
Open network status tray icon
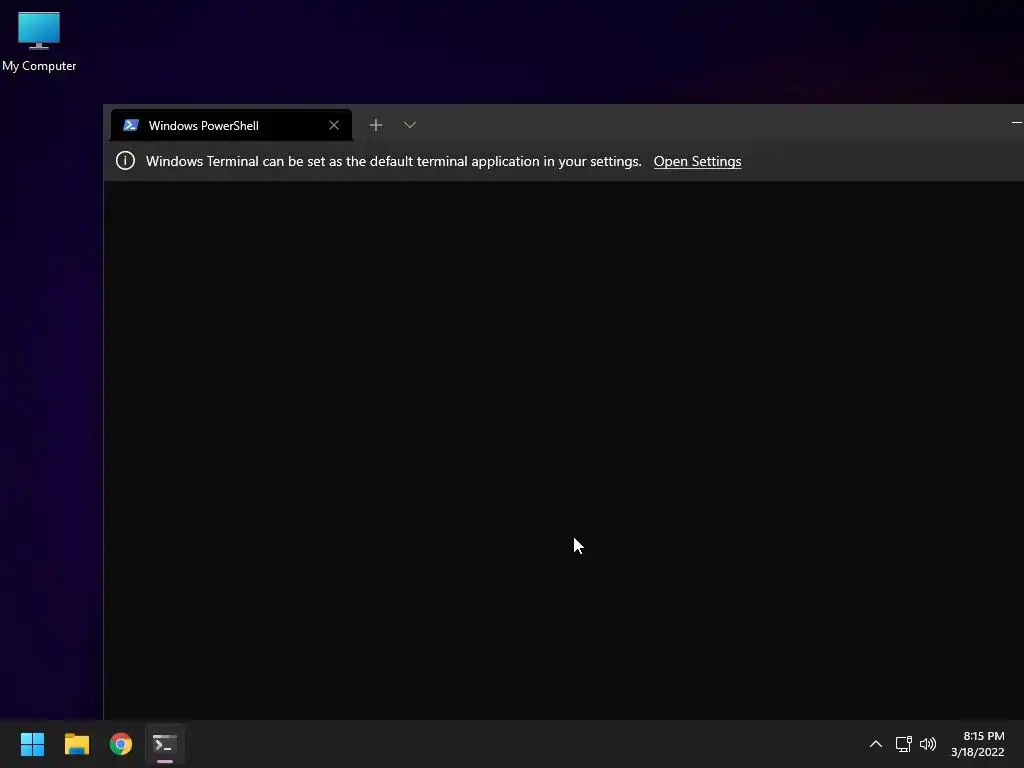pos(903,744)
